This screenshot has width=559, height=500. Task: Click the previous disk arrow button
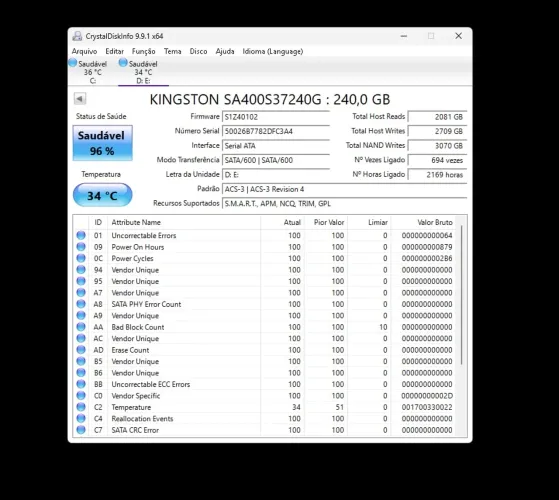pyautogui.click(x=80, y=99)
